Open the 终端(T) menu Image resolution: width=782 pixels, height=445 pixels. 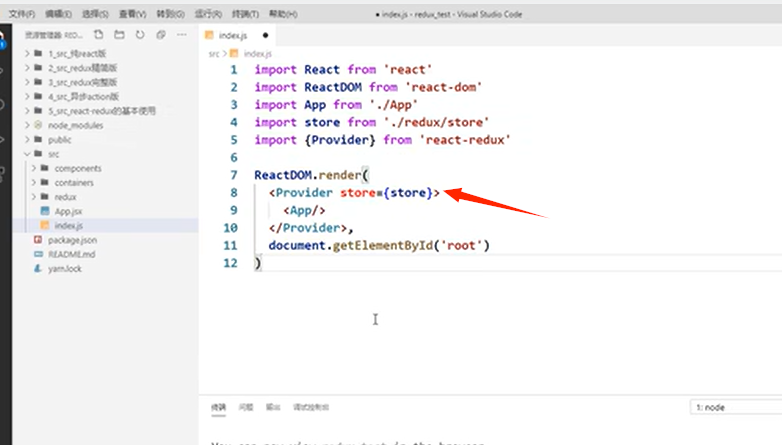(245, 14)
